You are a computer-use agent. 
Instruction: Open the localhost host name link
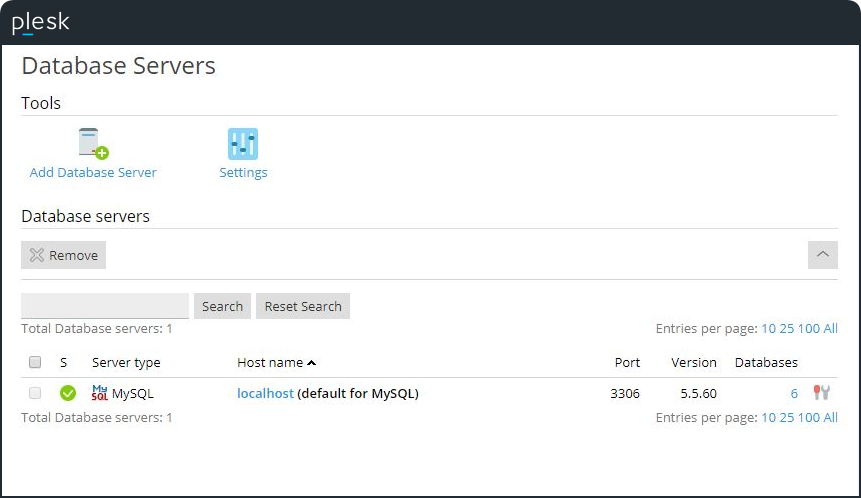coord(265,393)
